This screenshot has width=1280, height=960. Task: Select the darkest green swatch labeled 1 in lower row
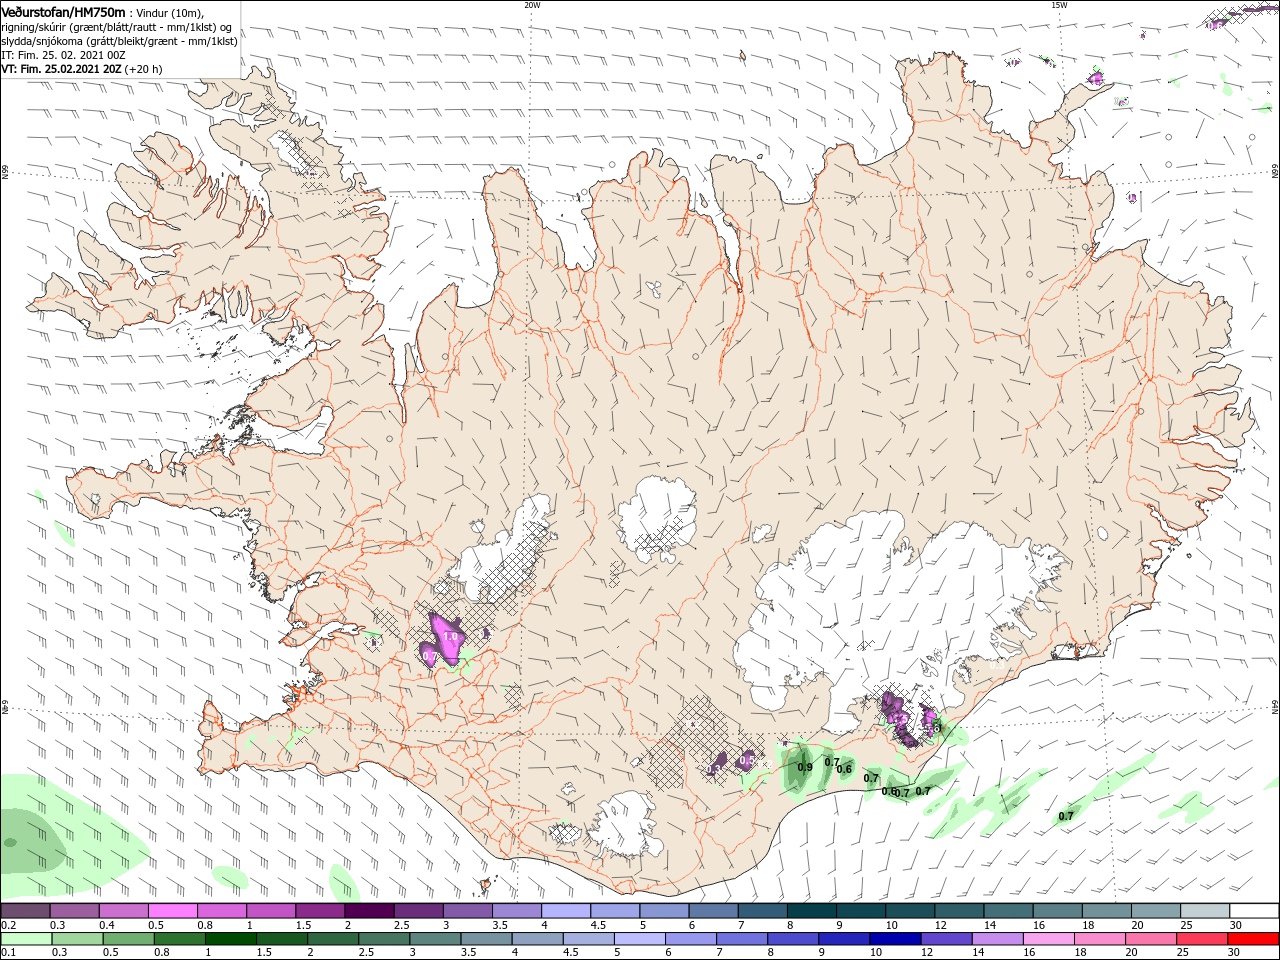pyautogui.click(x=230, y=939)
